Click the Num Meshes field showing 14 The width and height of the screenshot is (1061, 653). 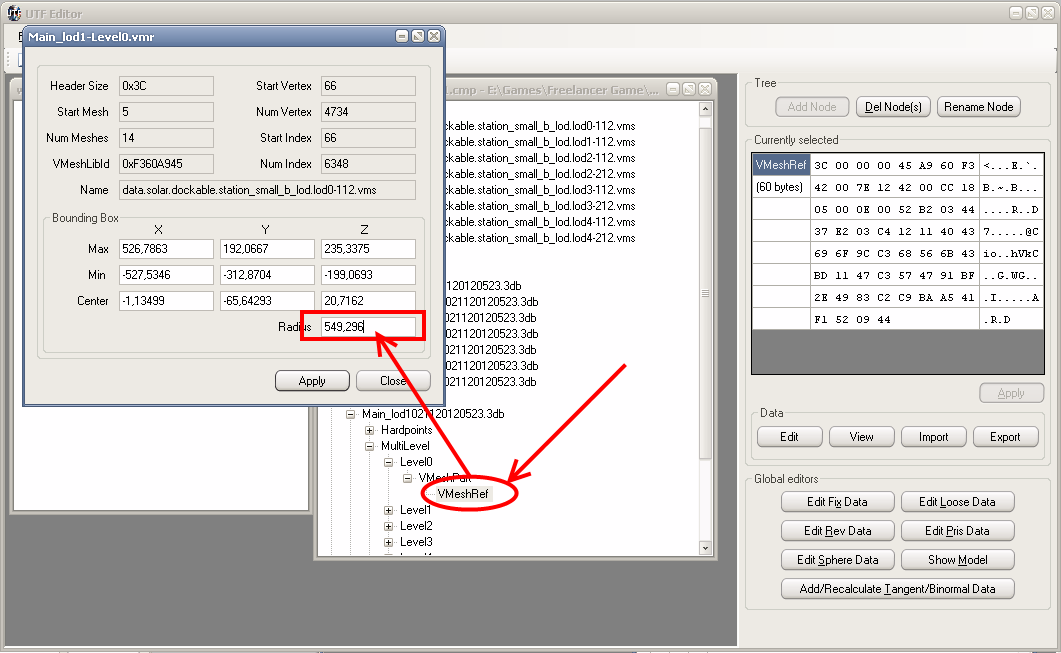(x=166, y=138)
